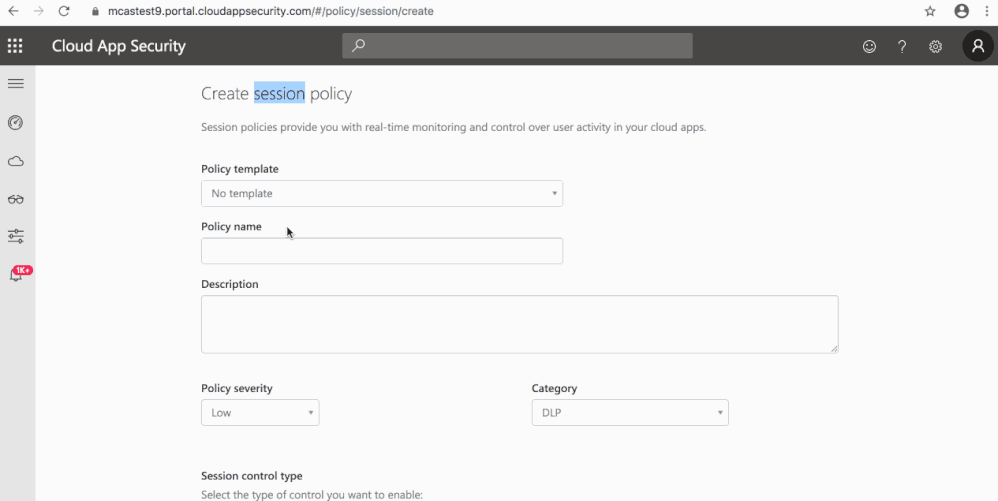Open the Policy template dropdown
This screenshot has height=501, width=998.
382,194
